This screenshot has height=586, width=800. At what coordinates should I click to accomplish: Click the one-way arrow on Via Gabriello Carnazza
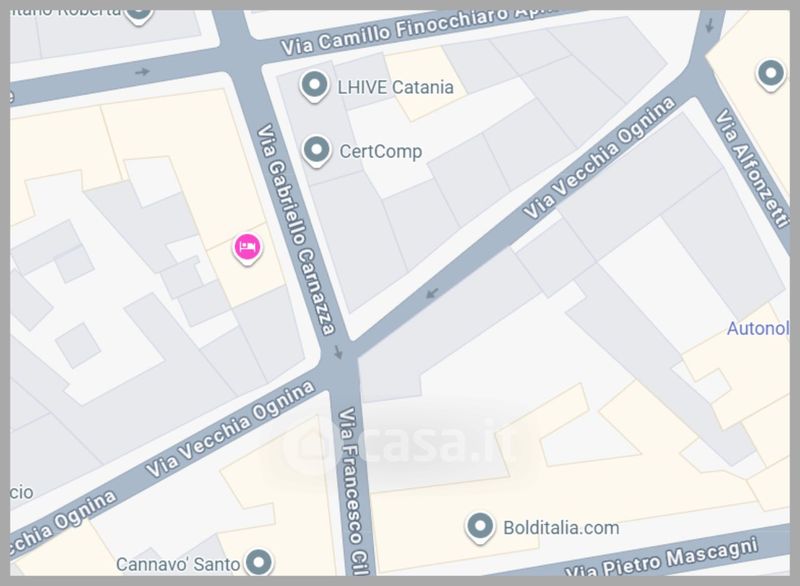(338, 352)
